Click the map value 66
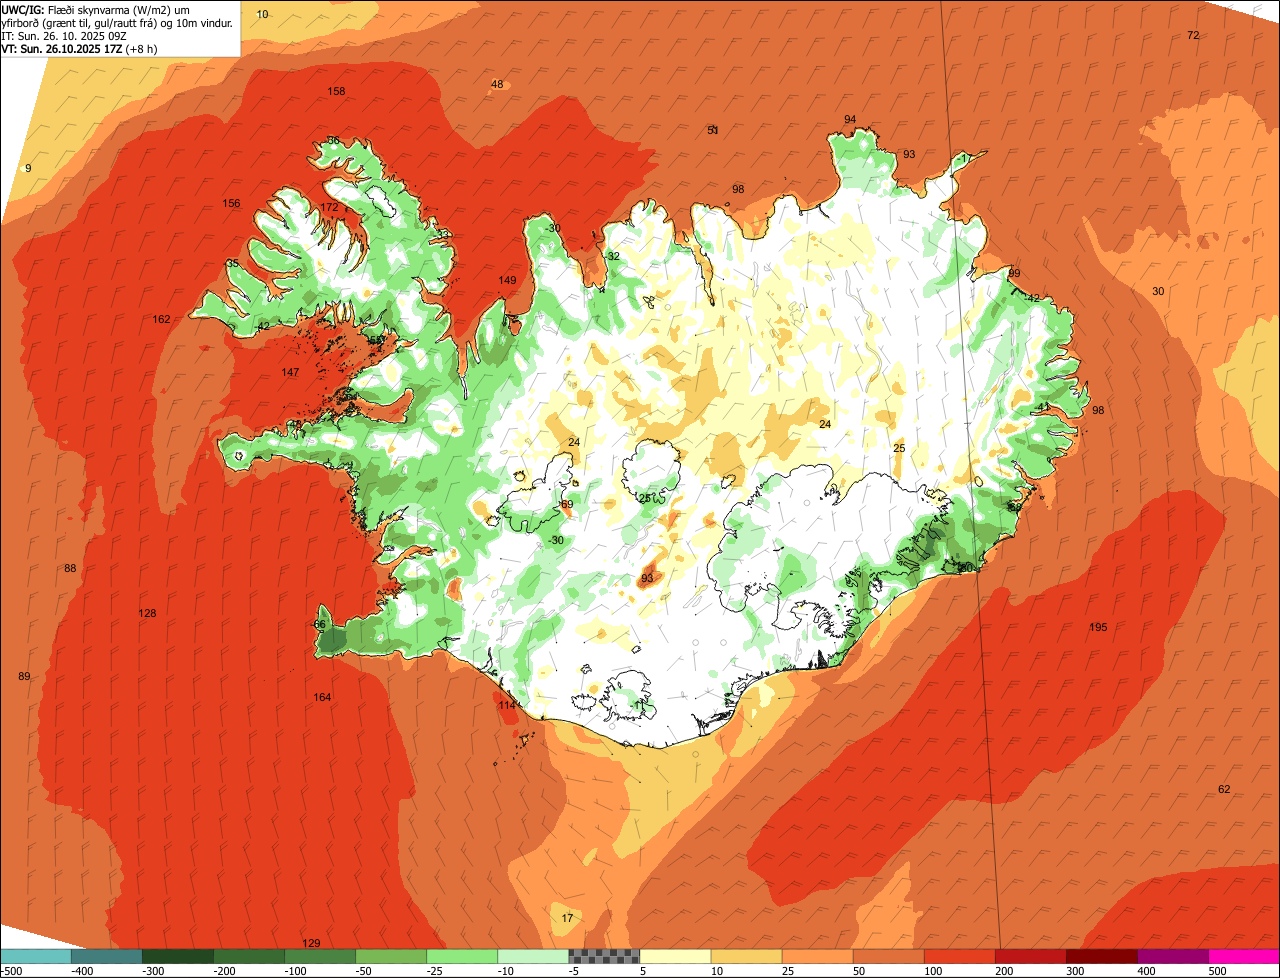The width and height of the screenshot is (1280, 978). click(x=320, y=625)
